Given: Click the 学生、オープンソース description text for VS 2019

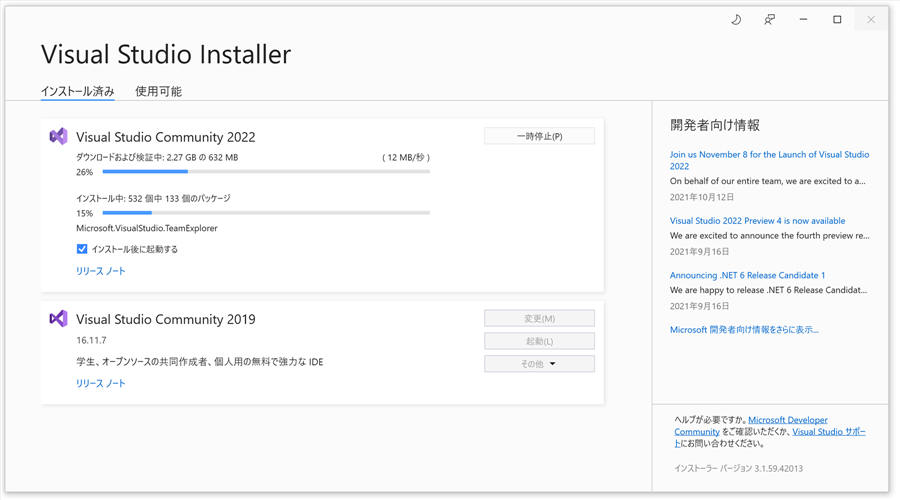Looking at the screenshot, I should (x=200, y=362).
